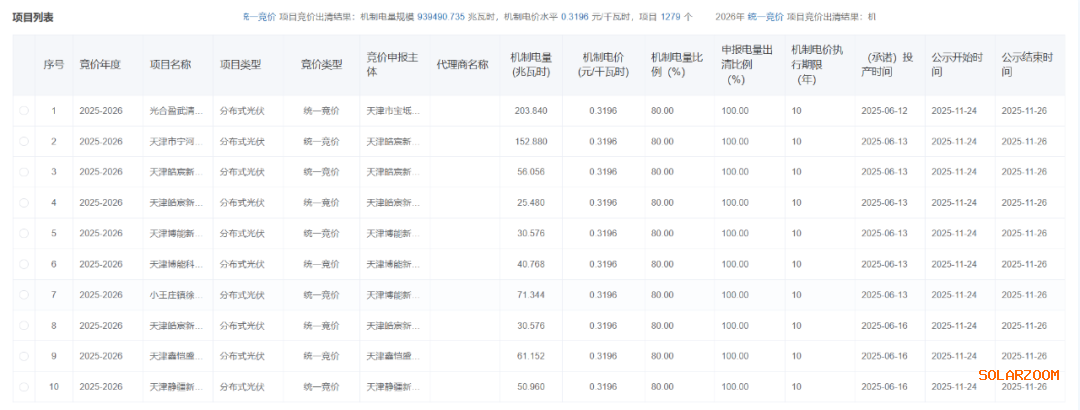The width and height of the screenshot is (1080, 410).
Task: Tick the radio button for row 5
Action: 24,233
